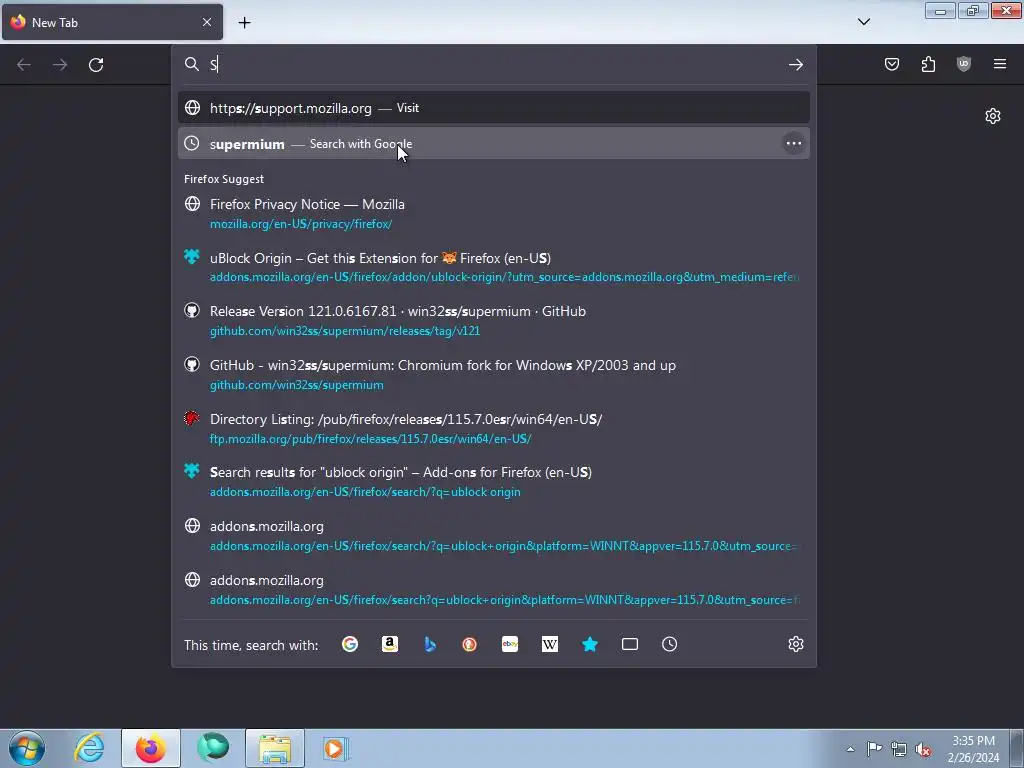
Task: Open the muted volume tray icon
Action: pos(923,749)
